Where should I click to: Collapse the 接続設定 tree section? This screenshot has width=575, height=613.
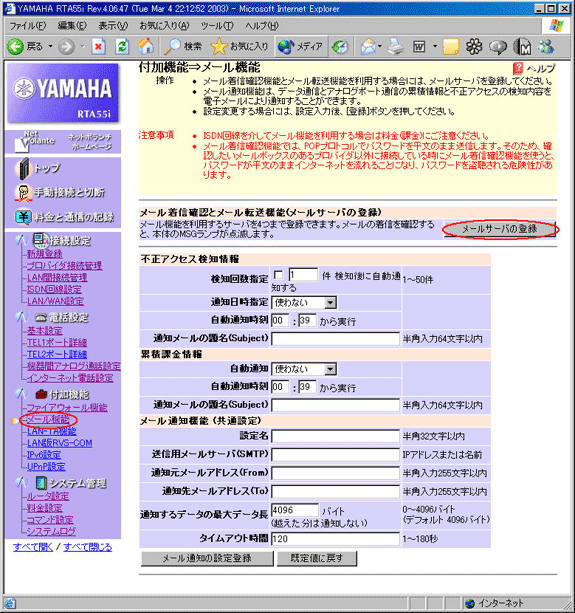[x=21, y=240]
